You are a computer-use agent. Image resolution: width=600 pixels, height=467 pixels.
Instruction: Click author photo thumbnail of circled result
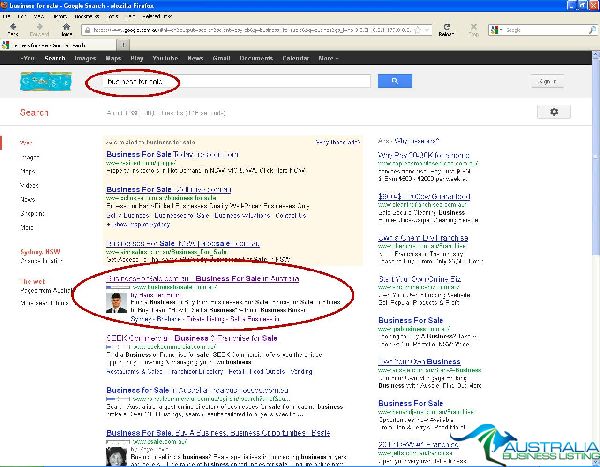(x=116, y=303)
